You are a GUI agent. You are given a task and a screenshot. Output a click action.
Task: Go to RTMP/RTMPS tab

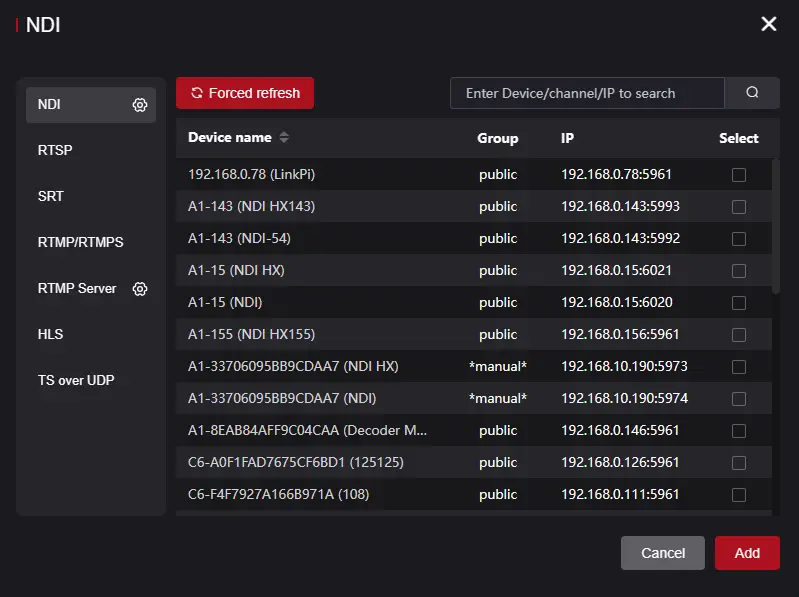click(80, 243)
